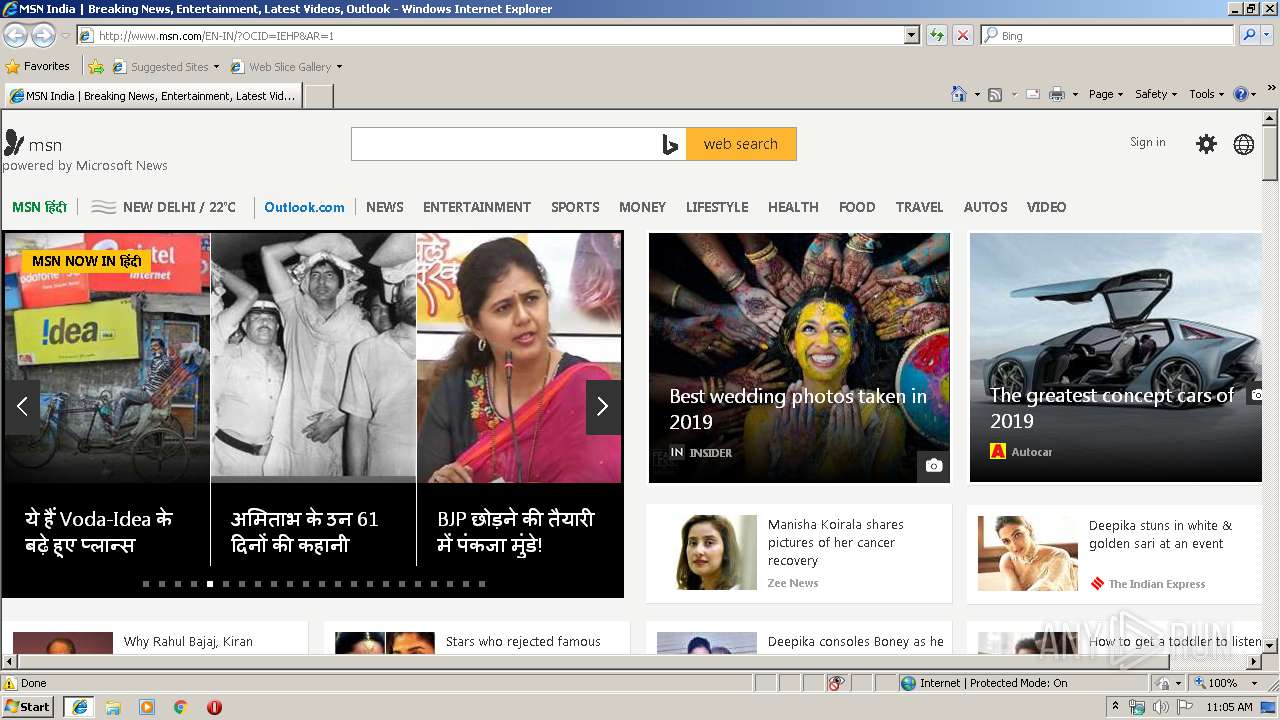Expand Suggested Sites dropdown

point(216,67)
